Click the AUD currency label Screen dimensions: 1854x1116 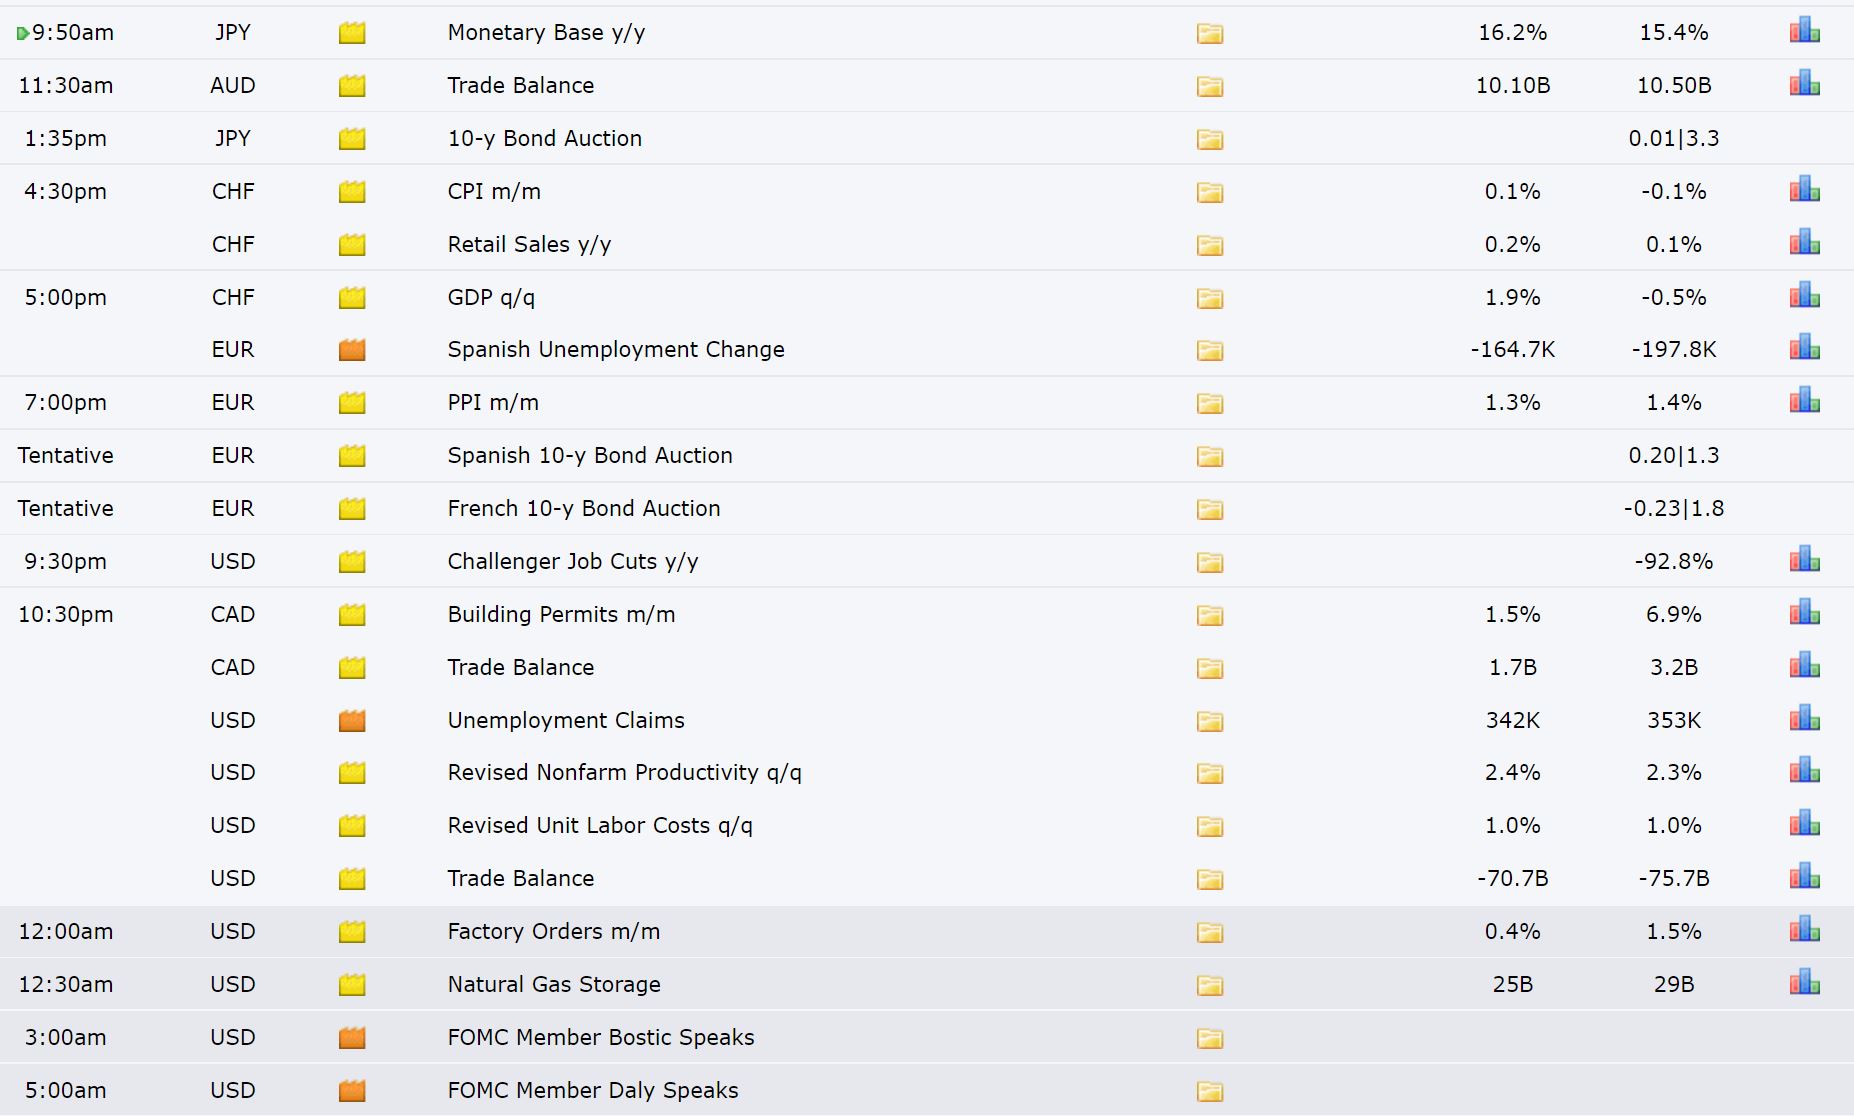(233, 85)
